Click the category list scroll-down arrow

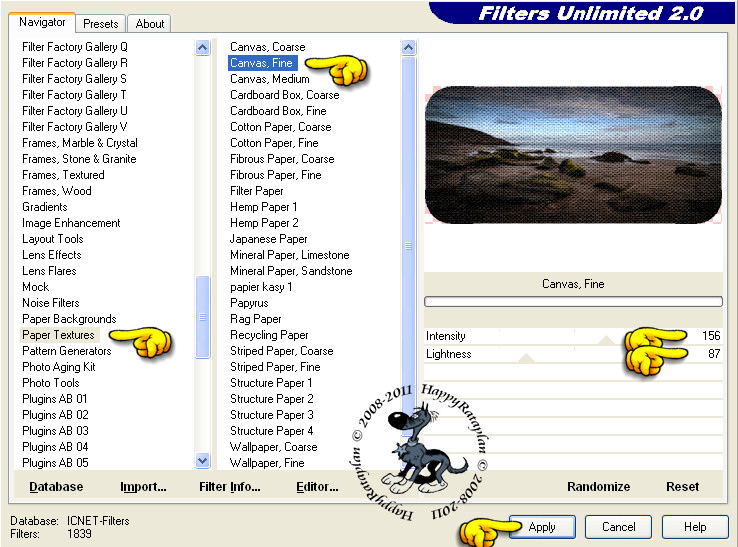(202, 460)
